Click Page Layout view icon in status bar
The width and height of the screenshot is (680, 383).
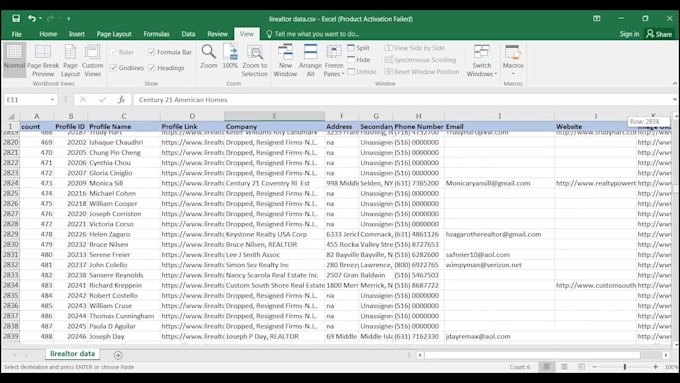(564, 367)
